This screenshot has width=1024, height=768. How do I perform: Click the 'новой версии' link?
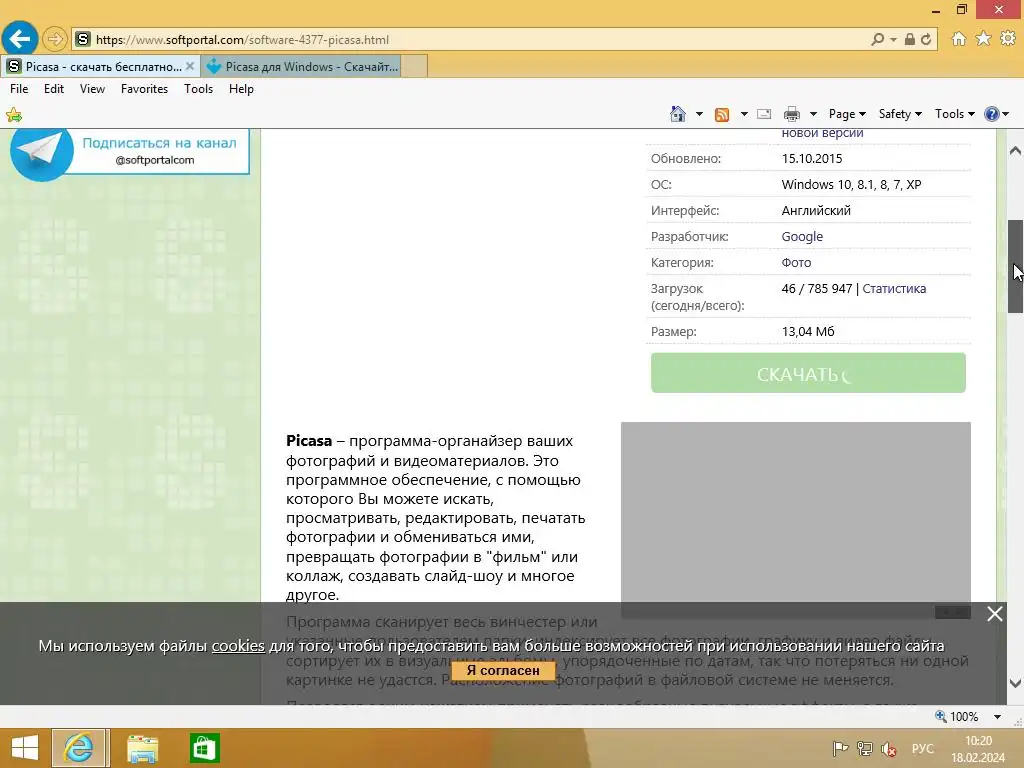[x=822, y=133]
